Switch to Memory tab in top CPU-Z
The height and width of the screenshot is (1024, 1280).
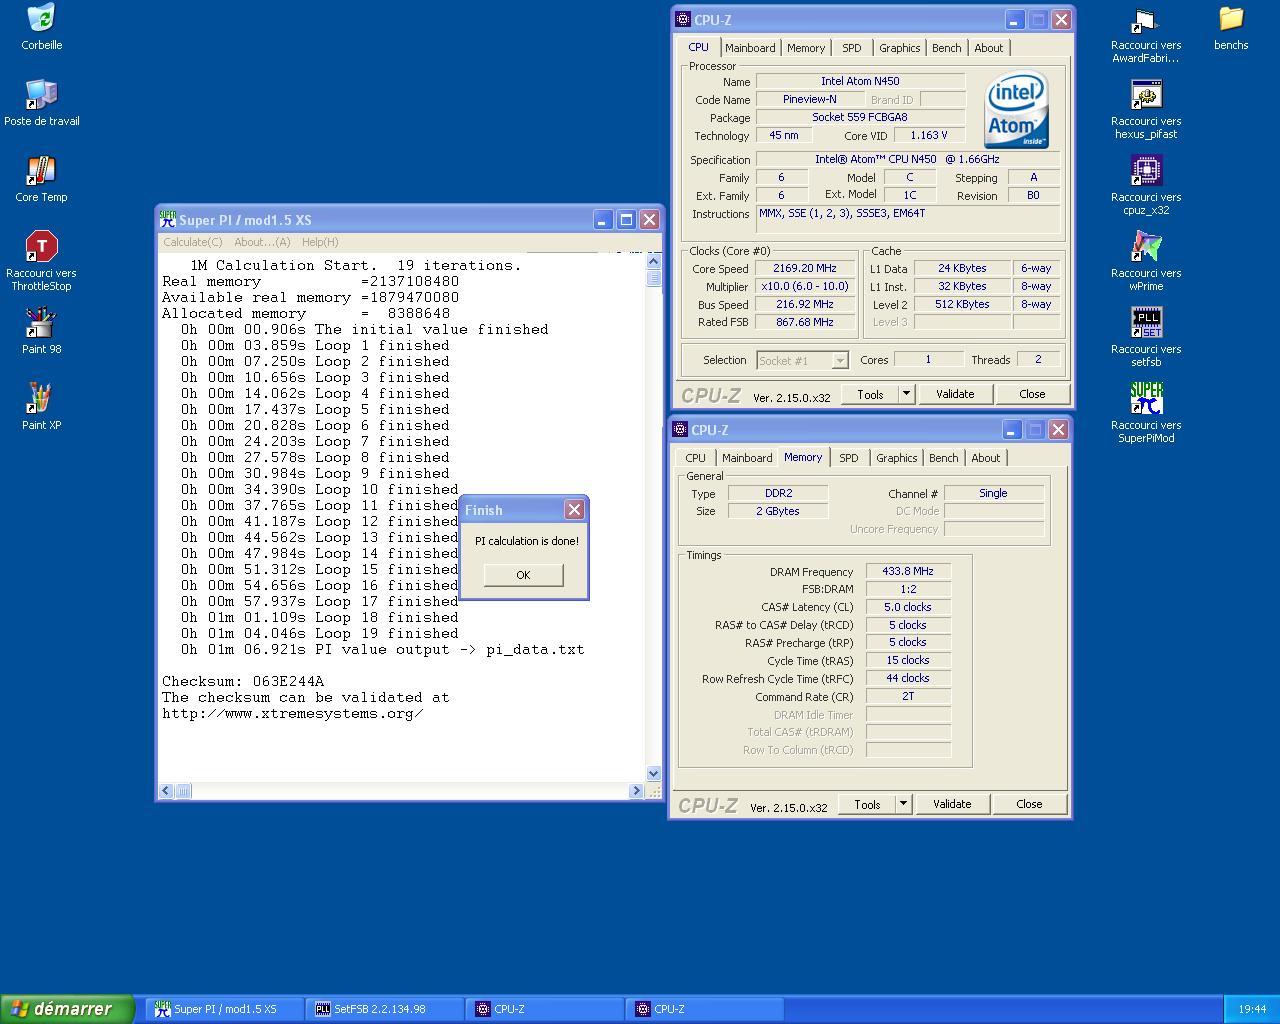point(806,48)
